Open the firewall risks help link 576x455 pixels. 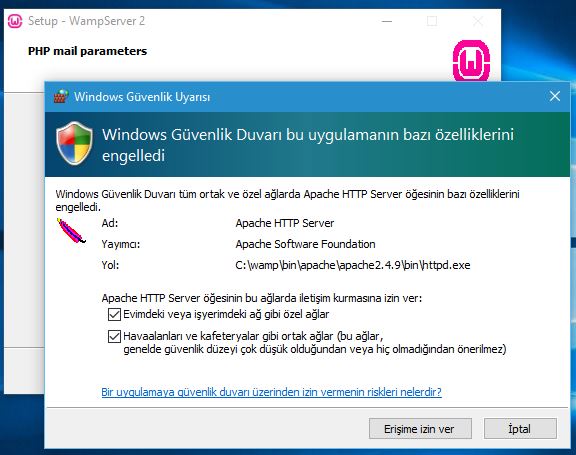point(271,392)
